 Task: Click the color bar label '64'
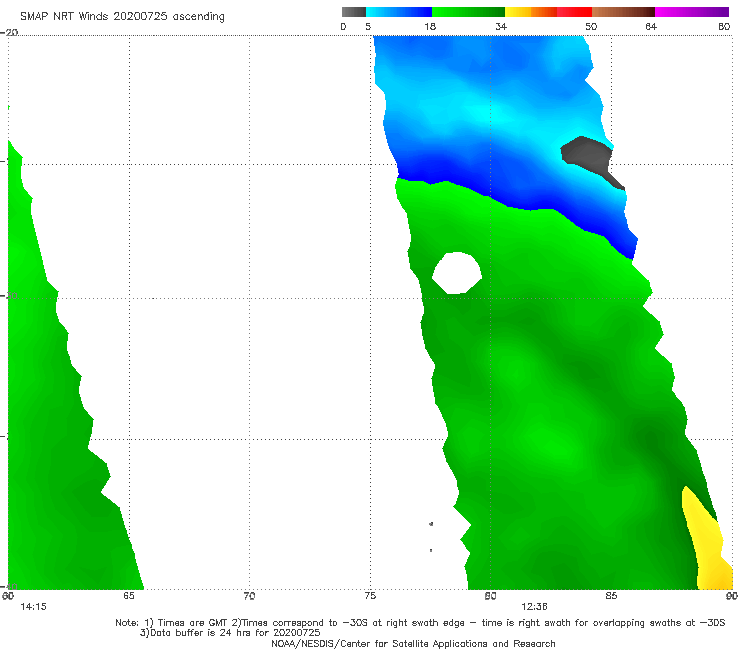coord(651,27)
